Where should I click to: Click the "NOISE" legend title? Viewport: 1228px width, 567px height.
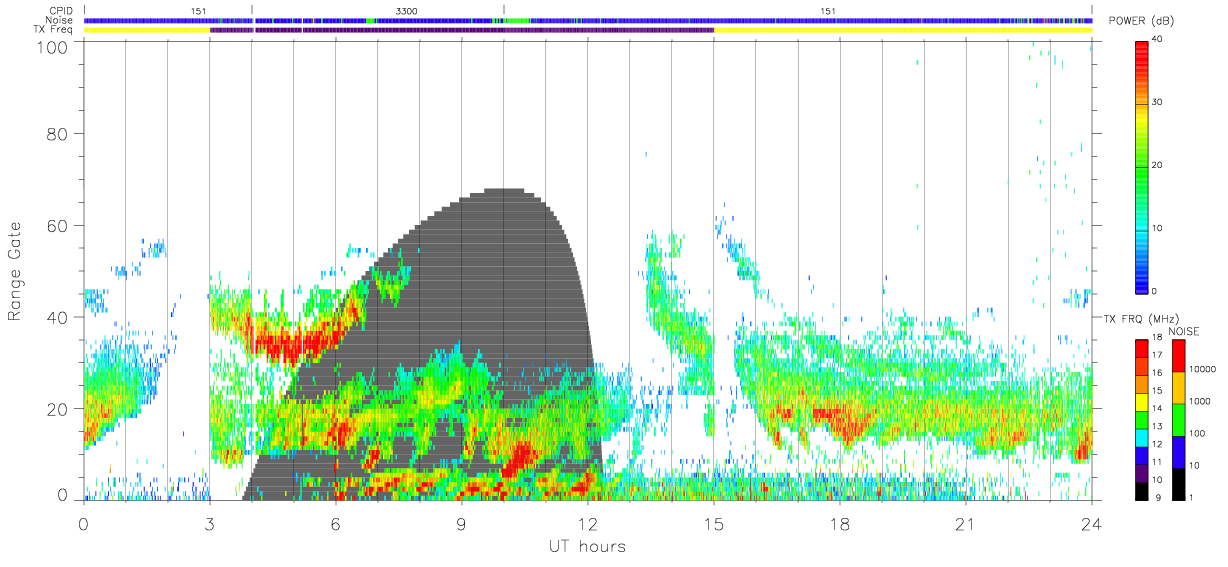point(1183,331)
